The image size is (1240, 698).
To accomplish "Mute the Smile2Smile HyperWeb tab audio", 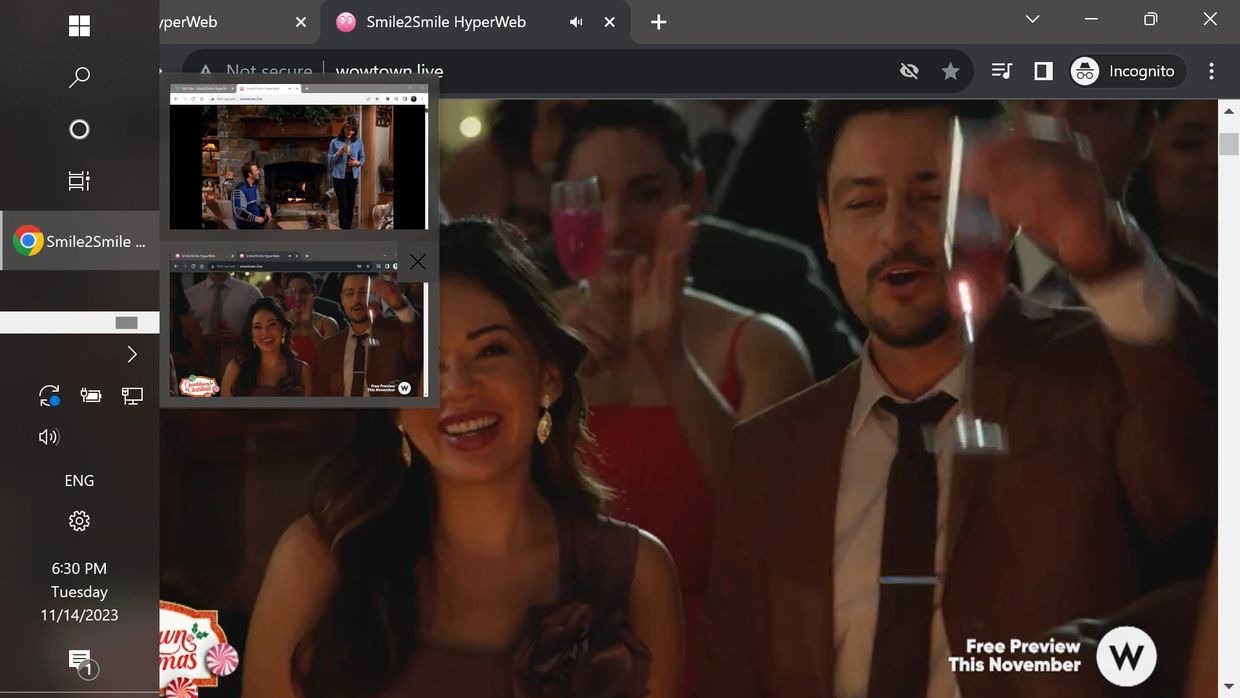I will tap(576, 22).
